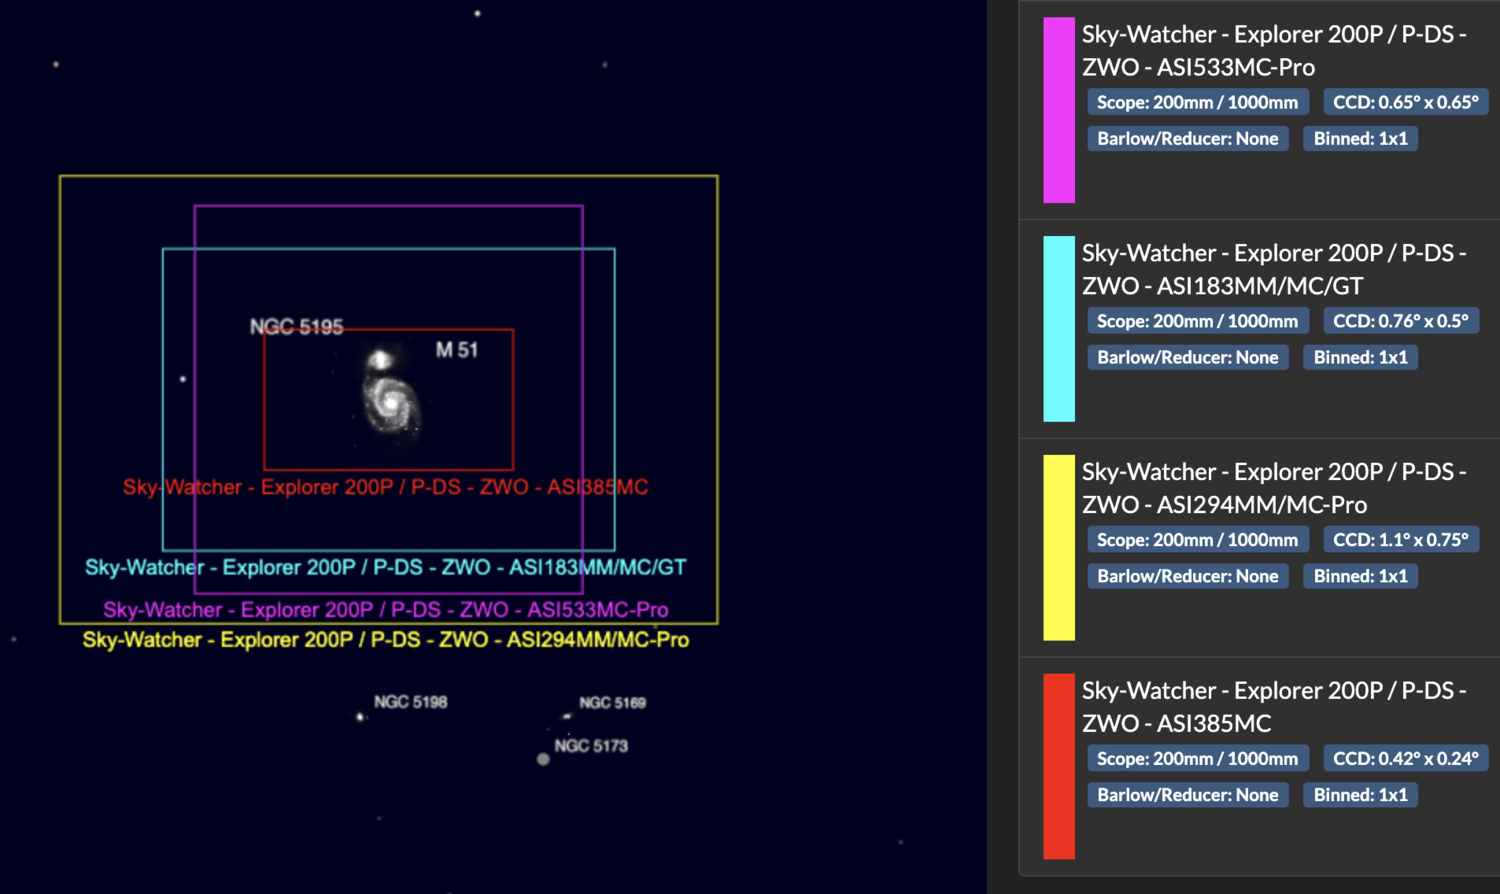Click the yellow ASI294MM/MC-Pro color swatch

(x=1059, y=548)
